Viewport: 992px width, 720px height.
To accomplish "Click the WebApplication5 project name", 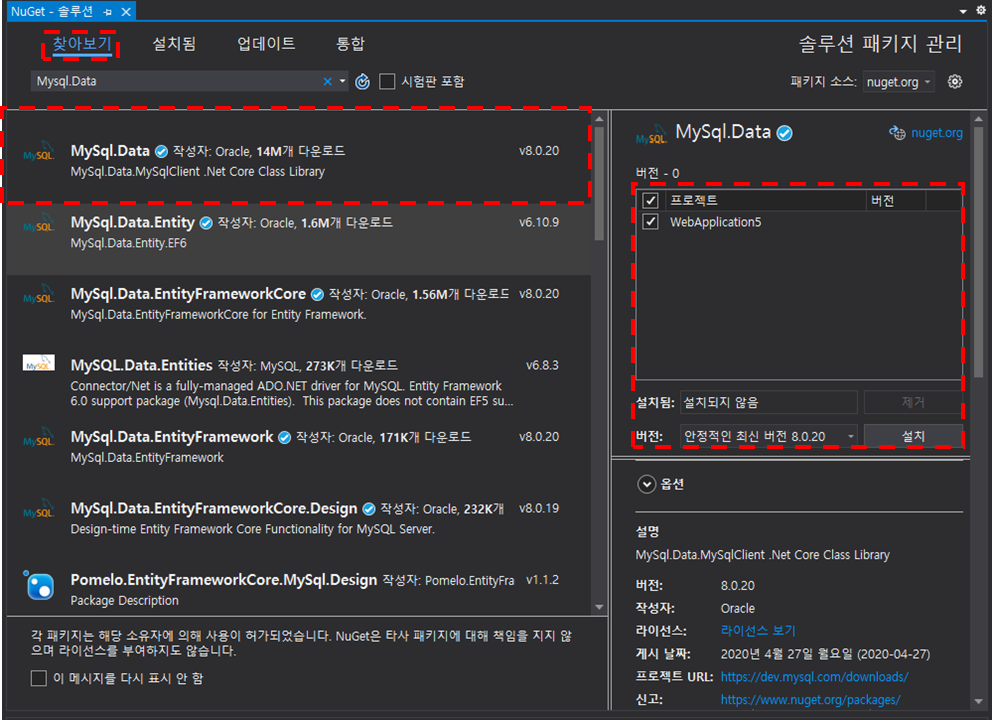I will (x=716, y=222).
